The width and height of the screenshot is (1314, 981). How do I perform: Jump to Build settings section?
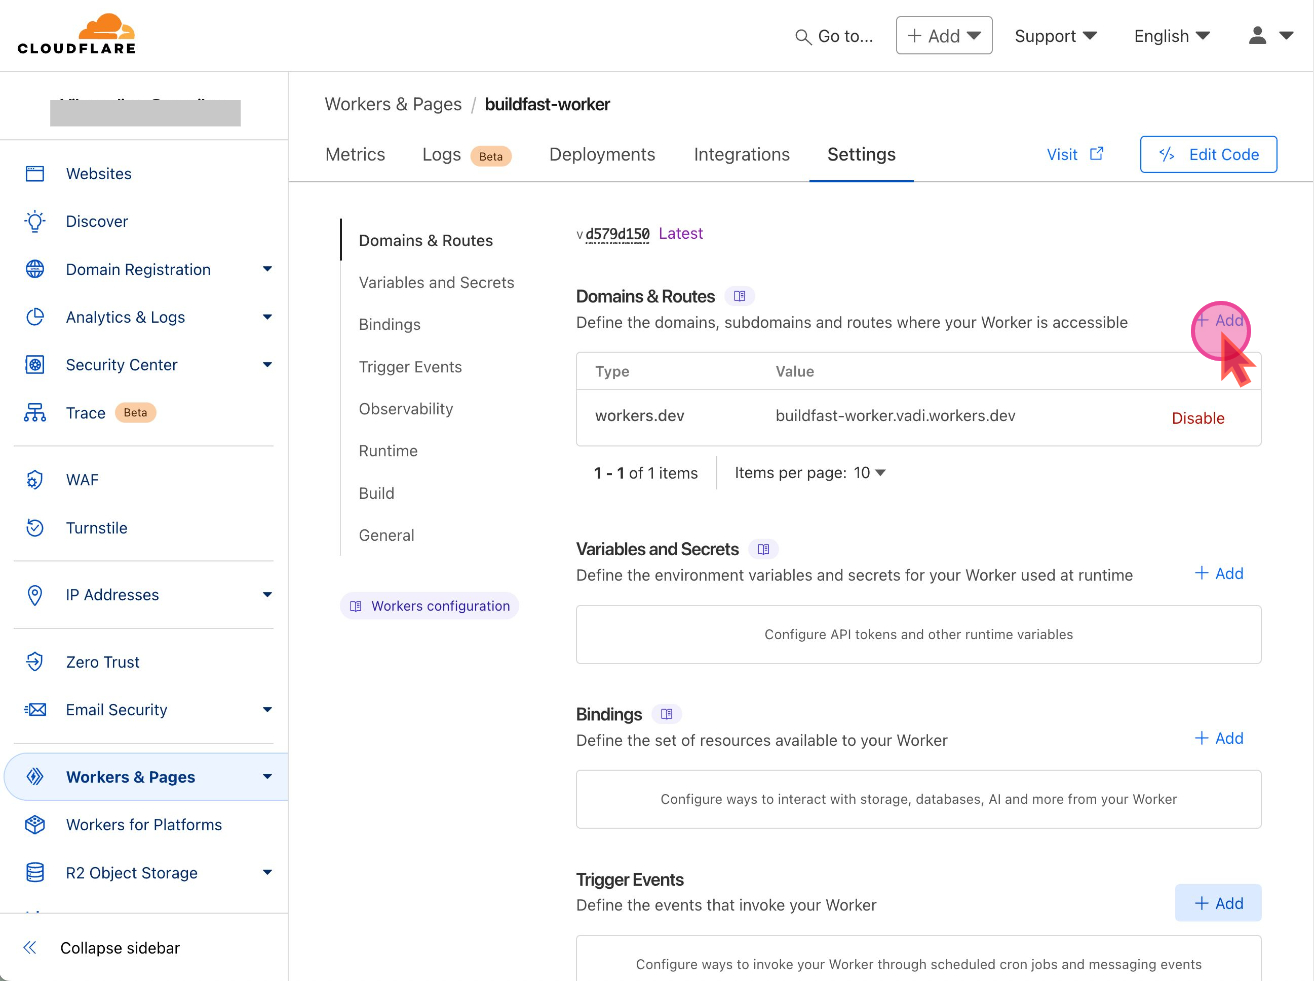click(376, 493)
